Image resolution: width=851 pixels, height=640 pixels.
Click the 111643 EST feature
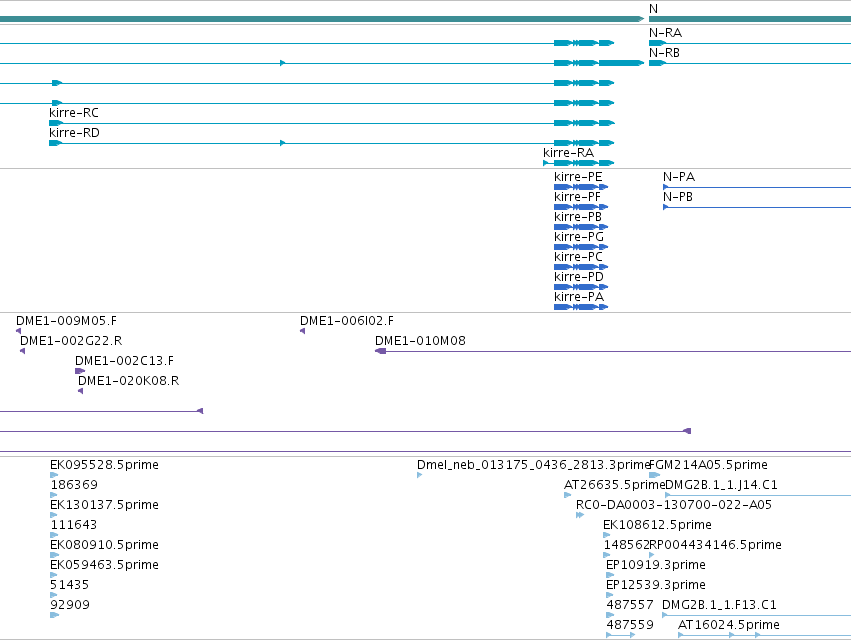tap(74, 525)
